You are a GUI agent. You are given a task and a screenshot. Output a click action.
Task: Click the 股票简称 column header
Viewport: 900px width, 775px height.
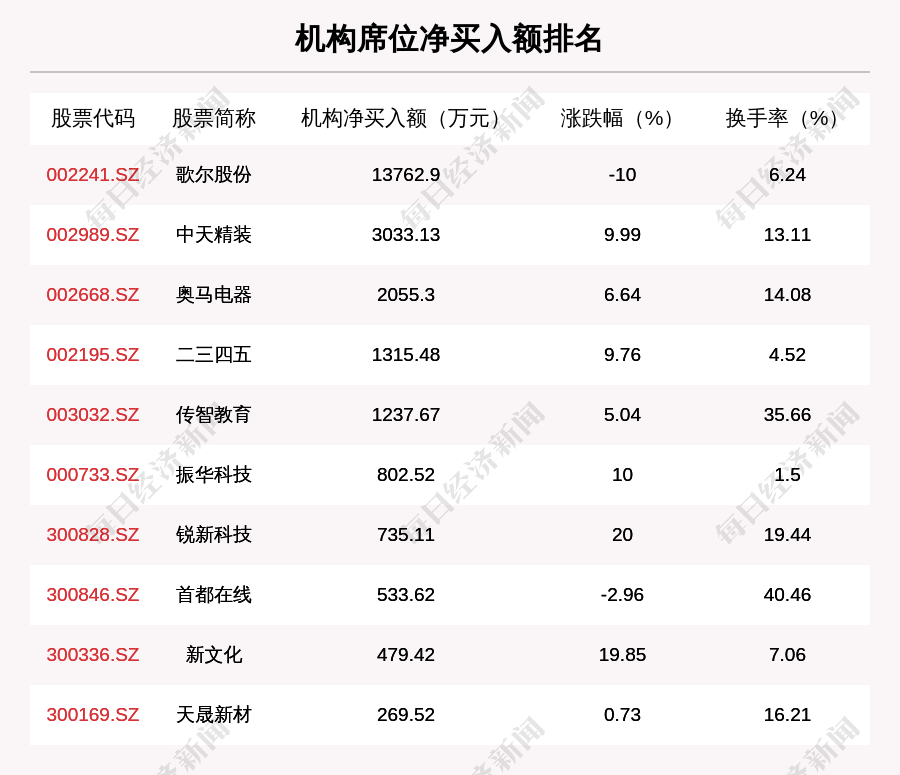[213, 118]
